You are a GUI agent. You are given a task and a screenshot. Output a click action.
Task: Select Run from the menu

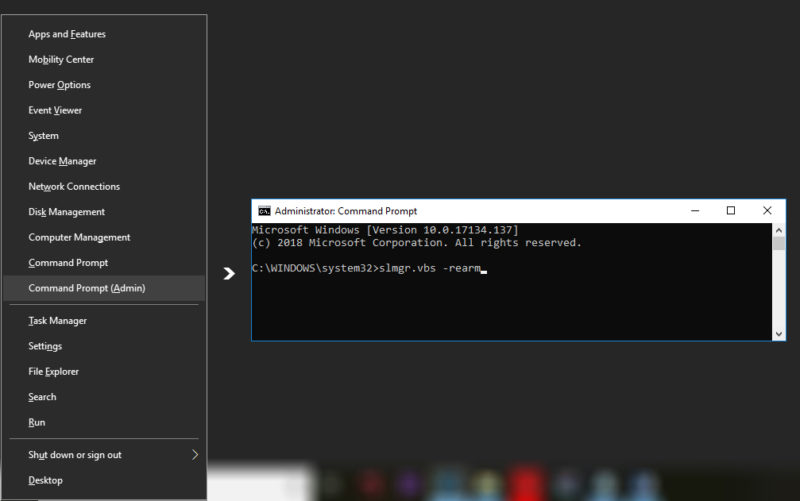(x=36, y=423)
